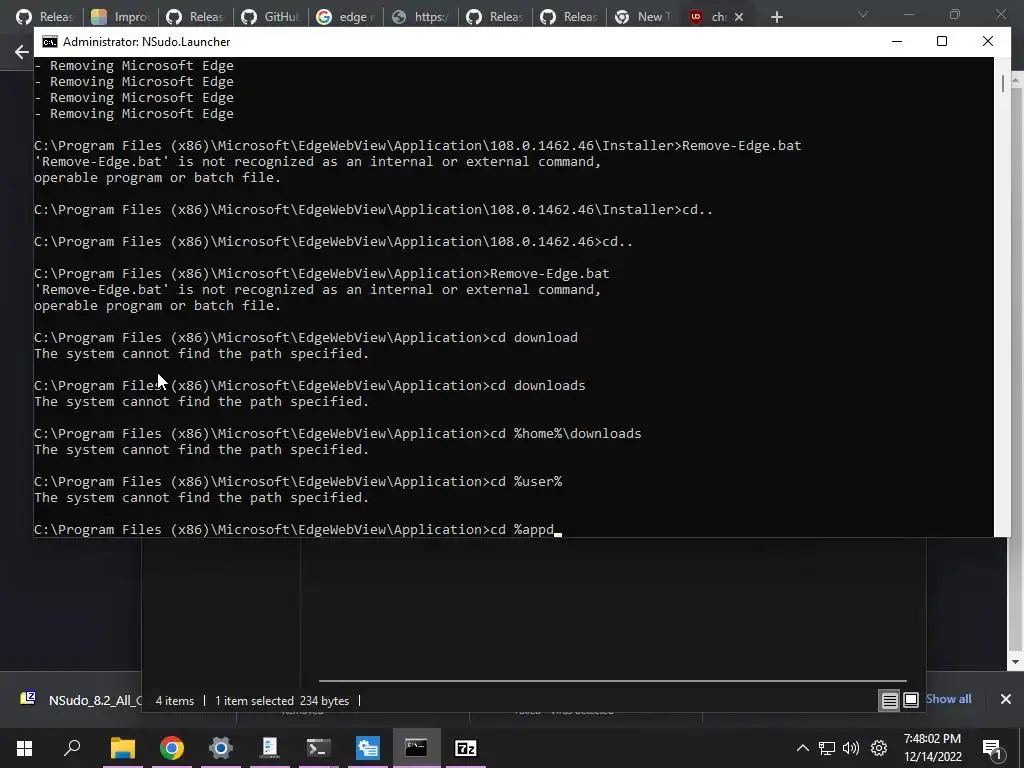
Task: Open the terminal prompt icon left of the blue server icon
Action: click(319, 748)
